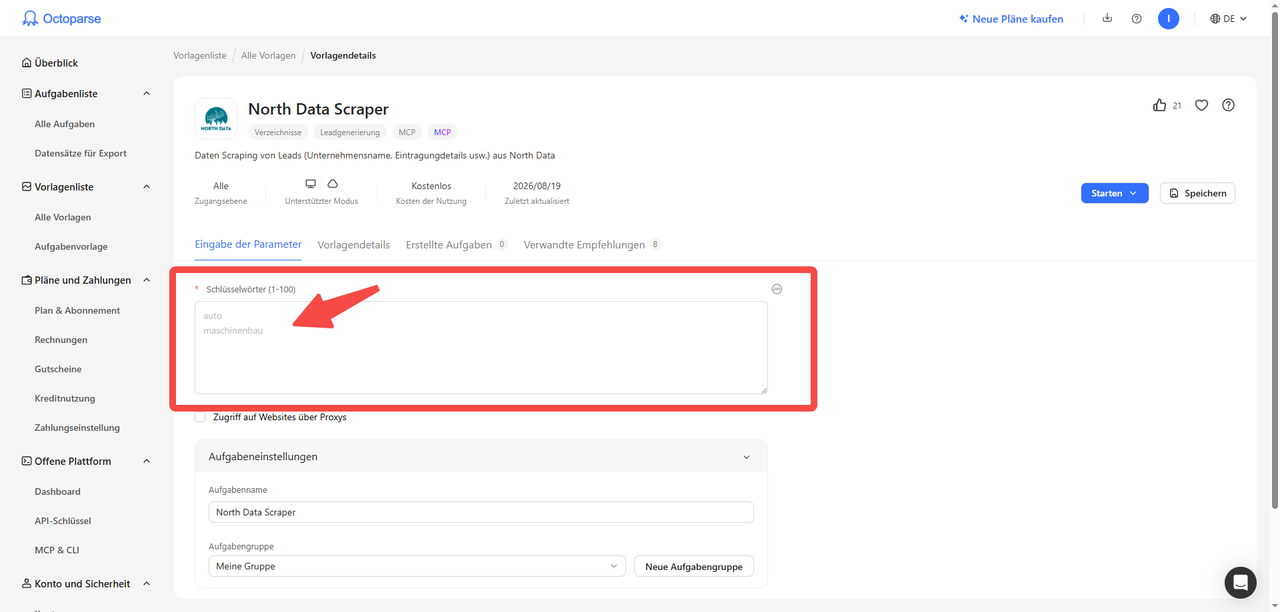Open Alle Vorlagen in sidebar
Viewport: 1280px width, 612px height.
[x=63, y=217]
